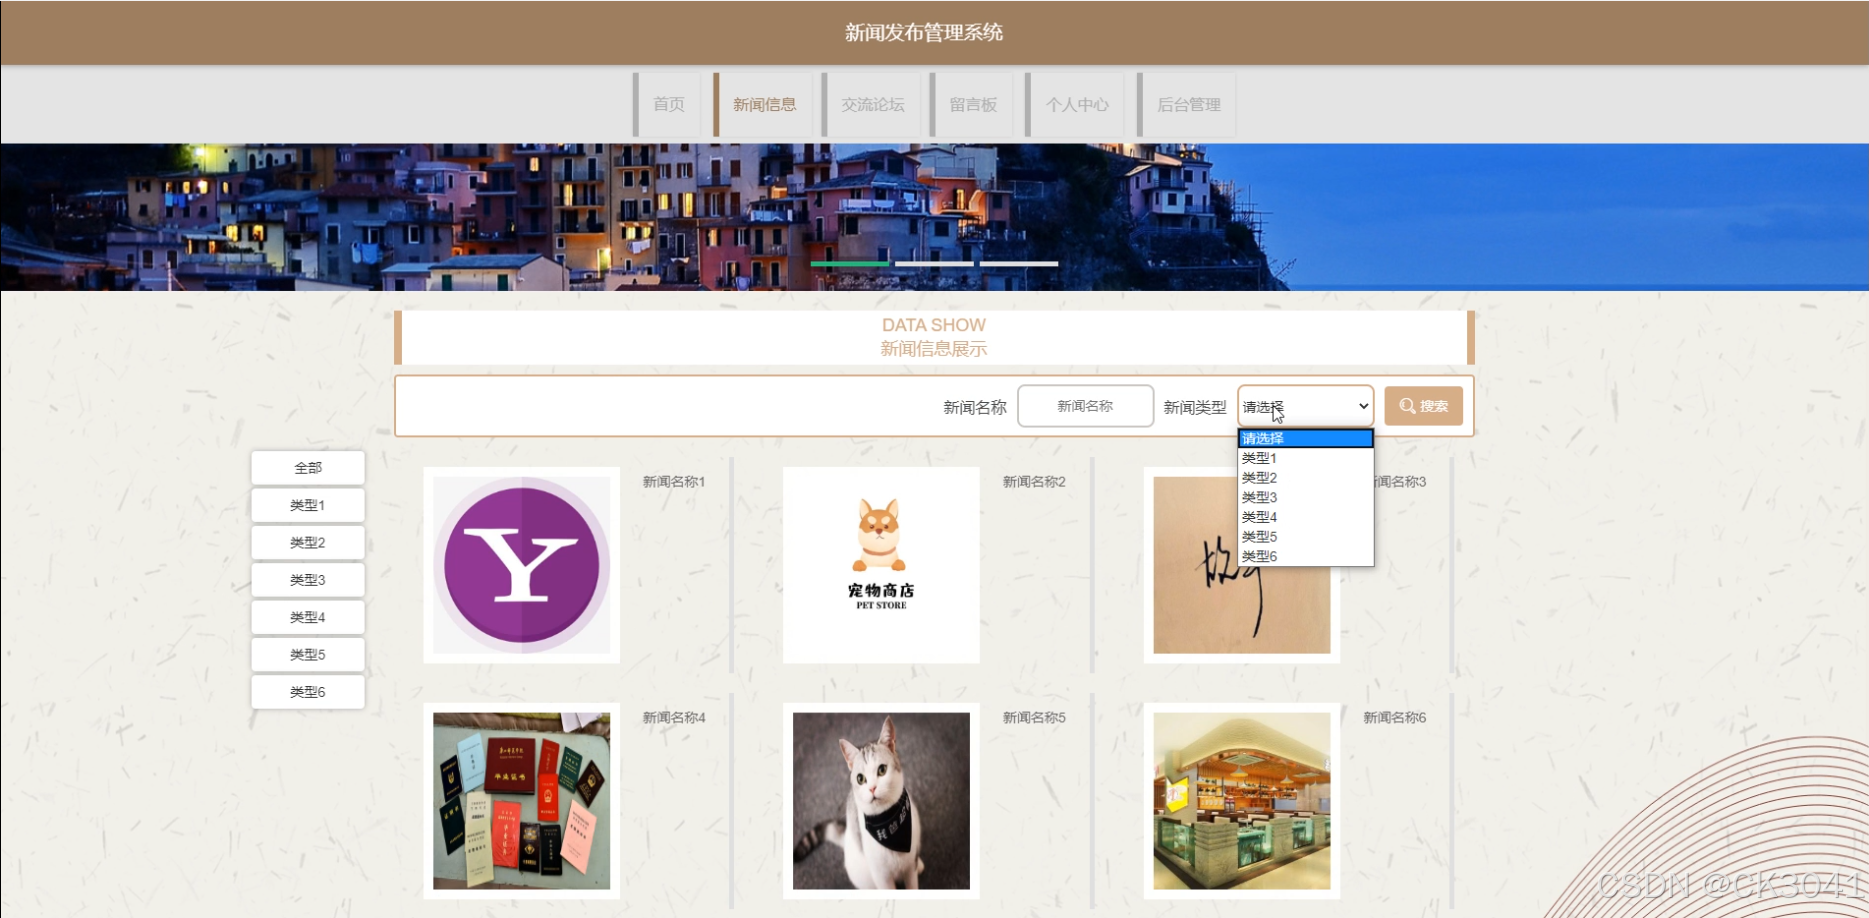1869x918 pixels.
Task: Filter by 类型3 in the left sidebar
Action: pyautogui.click(x=308, y=580)
